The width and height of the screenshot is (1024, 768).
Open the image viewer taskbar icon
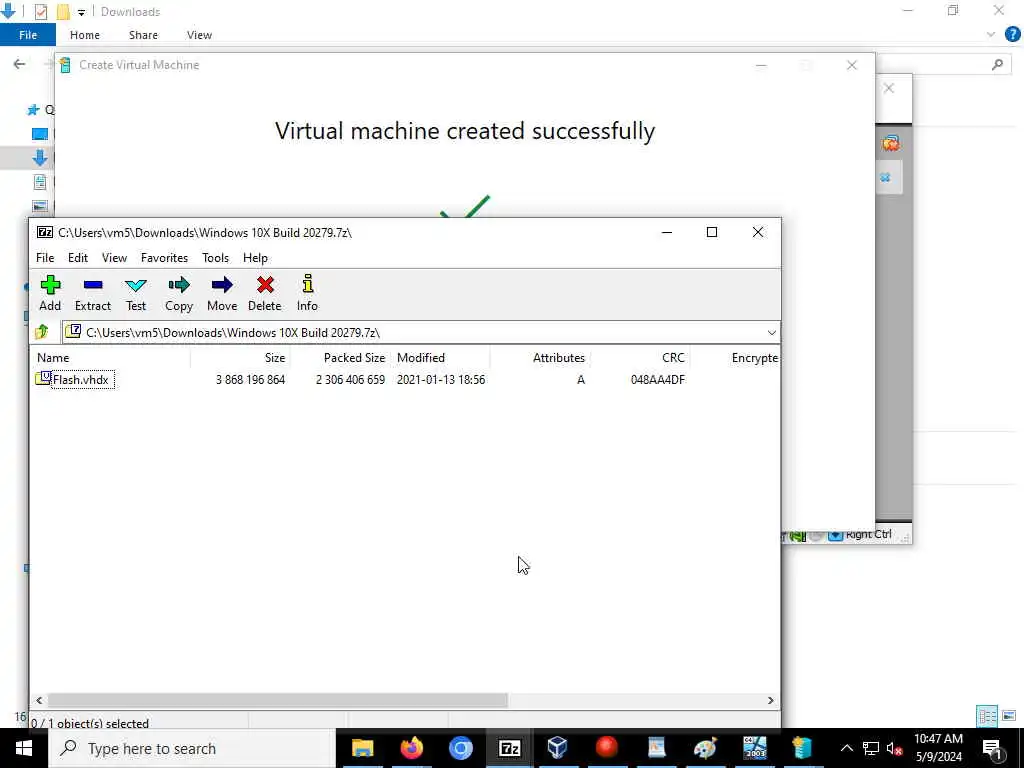tap(656, 748)
